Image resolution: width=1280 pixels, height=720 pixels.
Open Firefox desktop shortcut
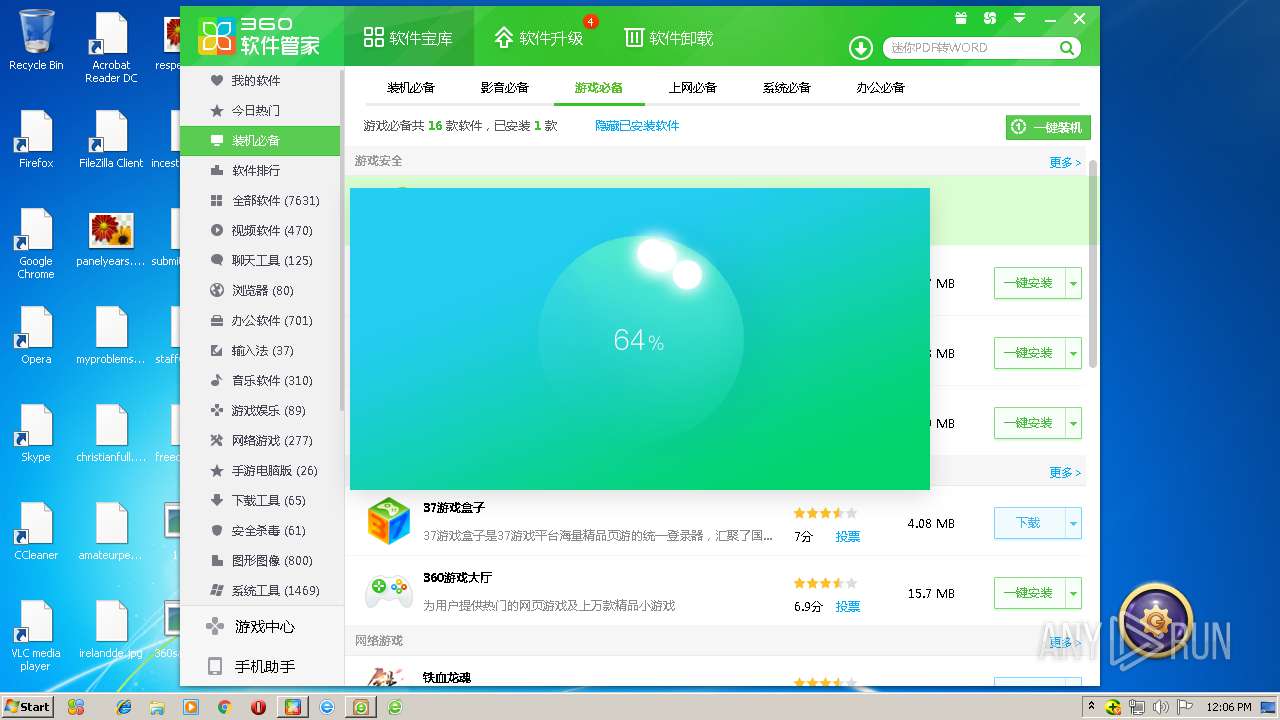(x=36, y=139)
